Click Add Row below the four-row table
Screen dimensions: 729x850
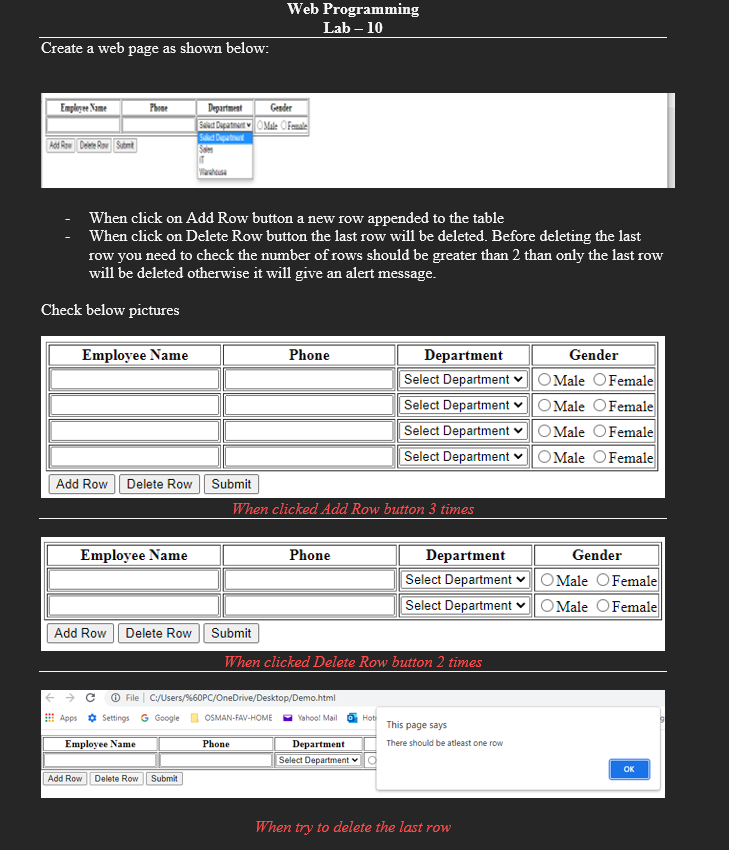pos(82,484)
